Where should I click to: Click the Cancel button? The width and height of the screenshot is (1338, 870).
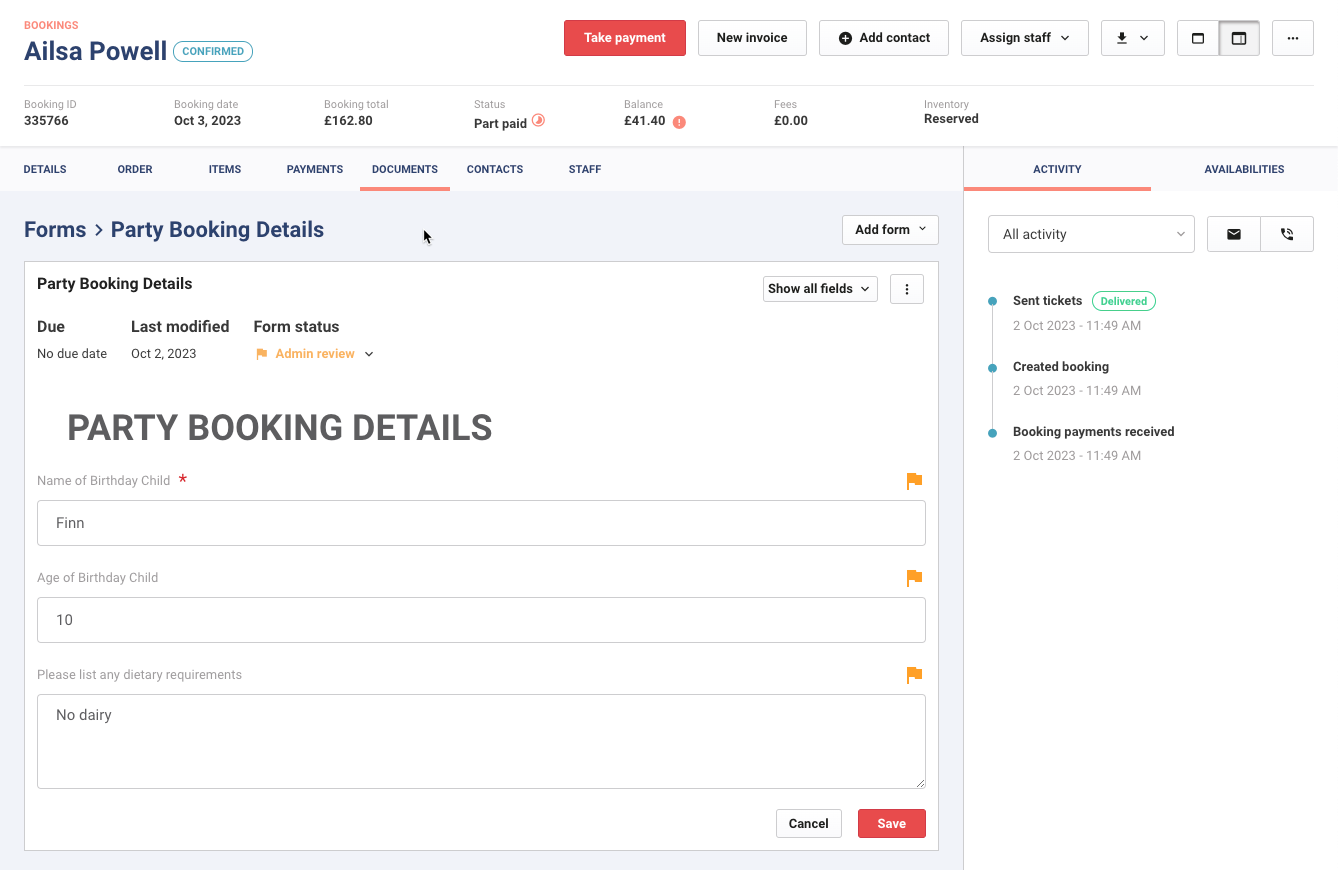point(808,824)
